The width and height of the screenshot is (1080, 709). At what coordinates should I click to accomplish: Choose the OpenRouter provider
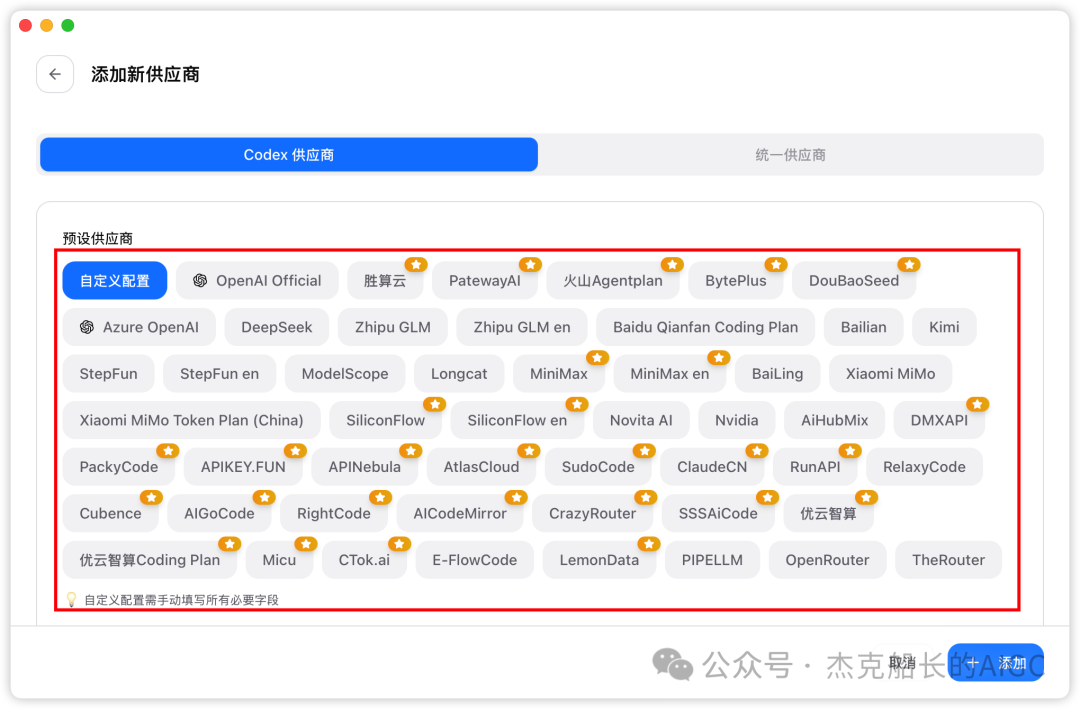click(x=827, y=560)
